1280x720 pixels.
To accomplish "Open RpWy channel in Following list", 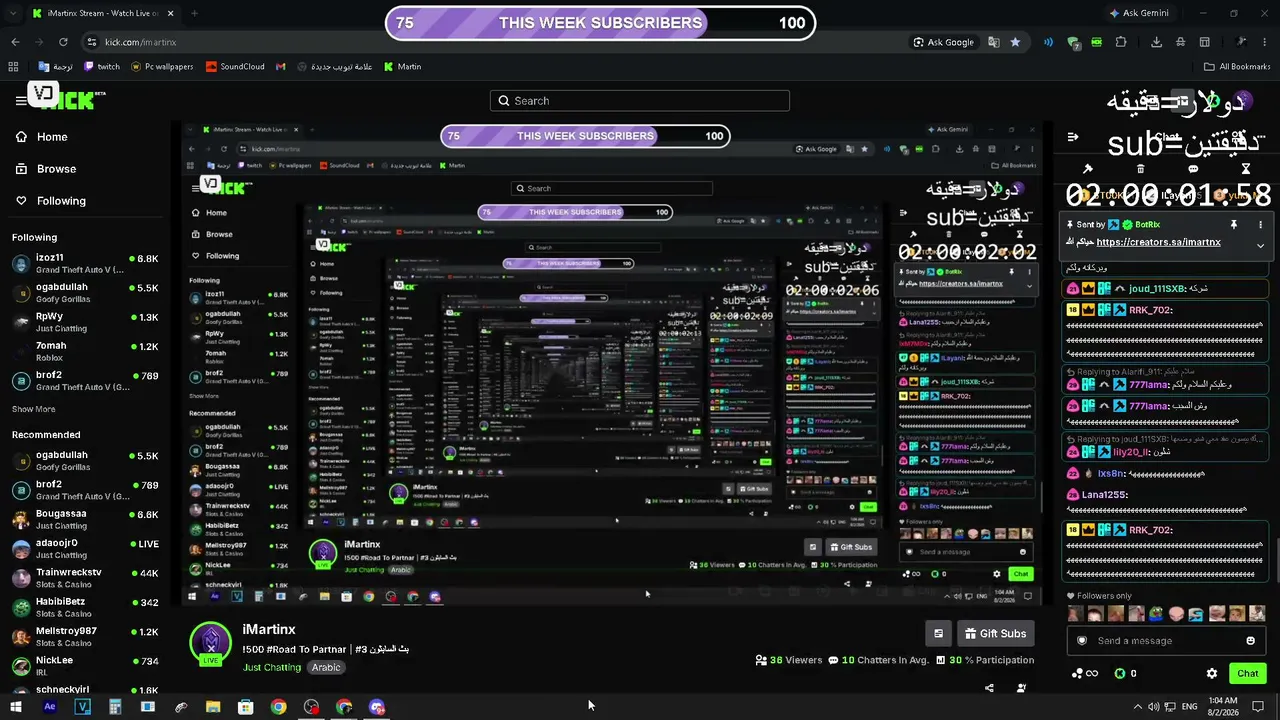I will click(x=85, y=322).
